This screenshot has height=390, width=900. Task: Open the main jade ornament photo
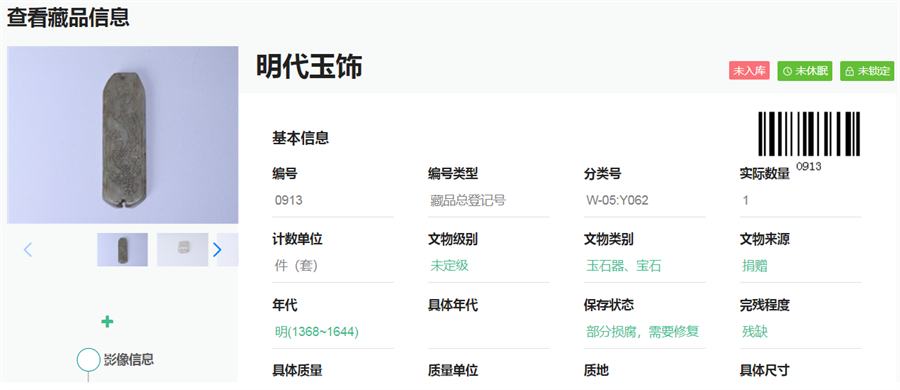point(122,135)
